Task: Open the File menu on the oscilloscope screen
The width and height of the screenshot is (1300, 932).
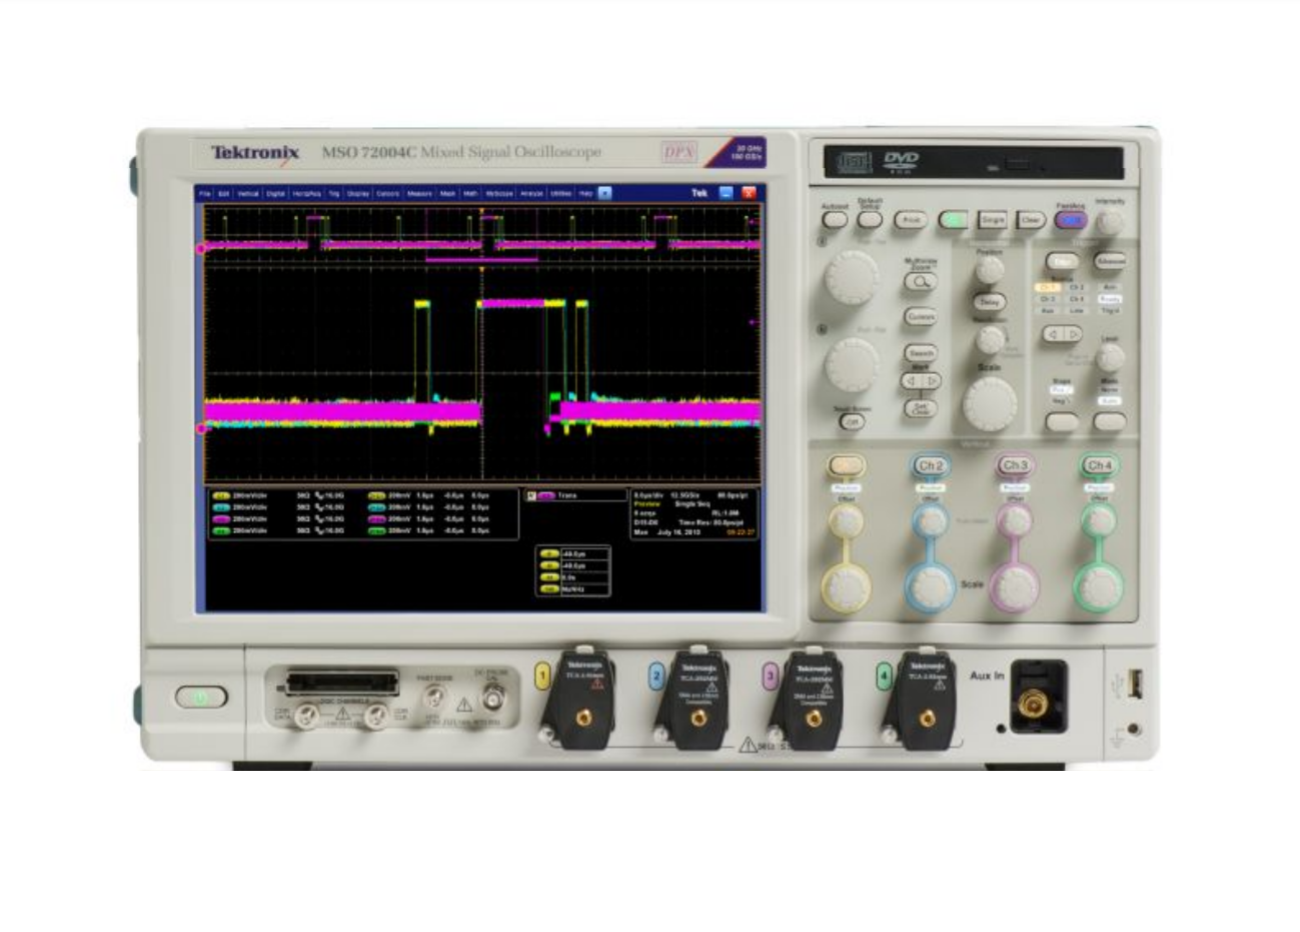Action: coord(204,193)
